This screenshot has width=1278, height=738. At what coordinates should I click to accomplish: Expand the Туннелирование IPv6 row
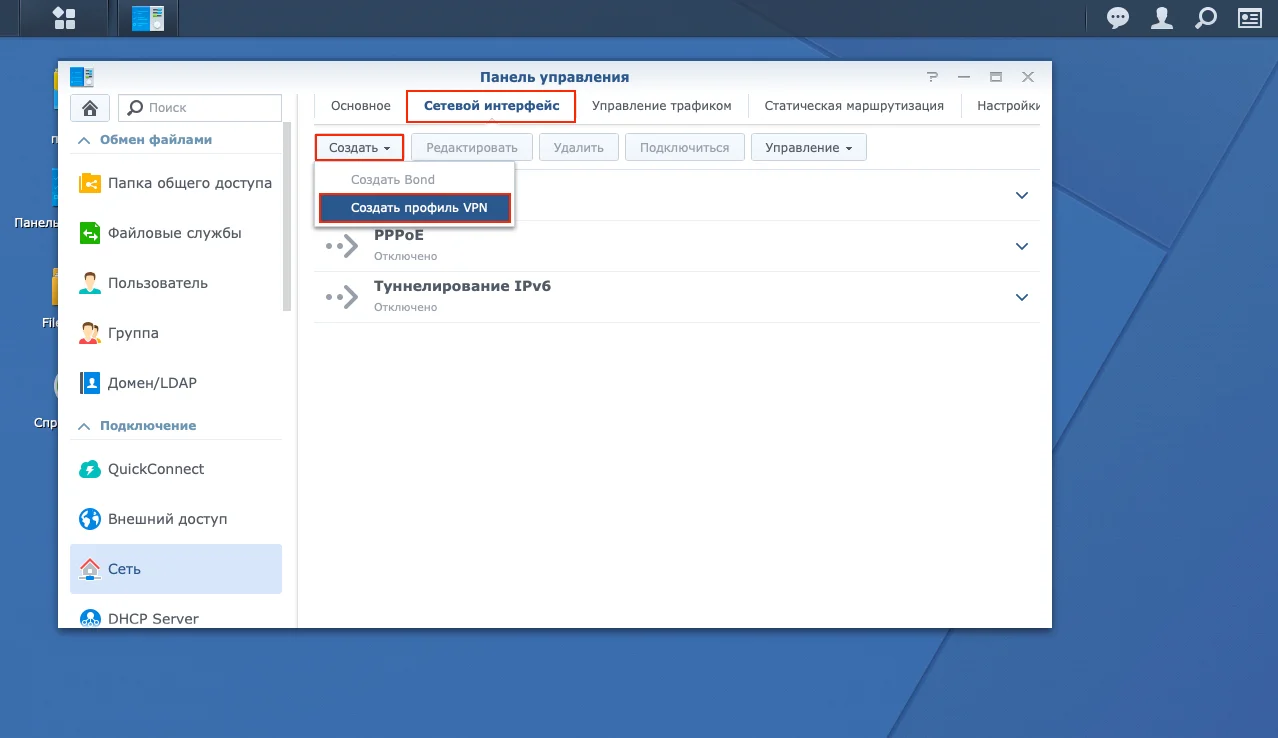[x=1021, y=297]
